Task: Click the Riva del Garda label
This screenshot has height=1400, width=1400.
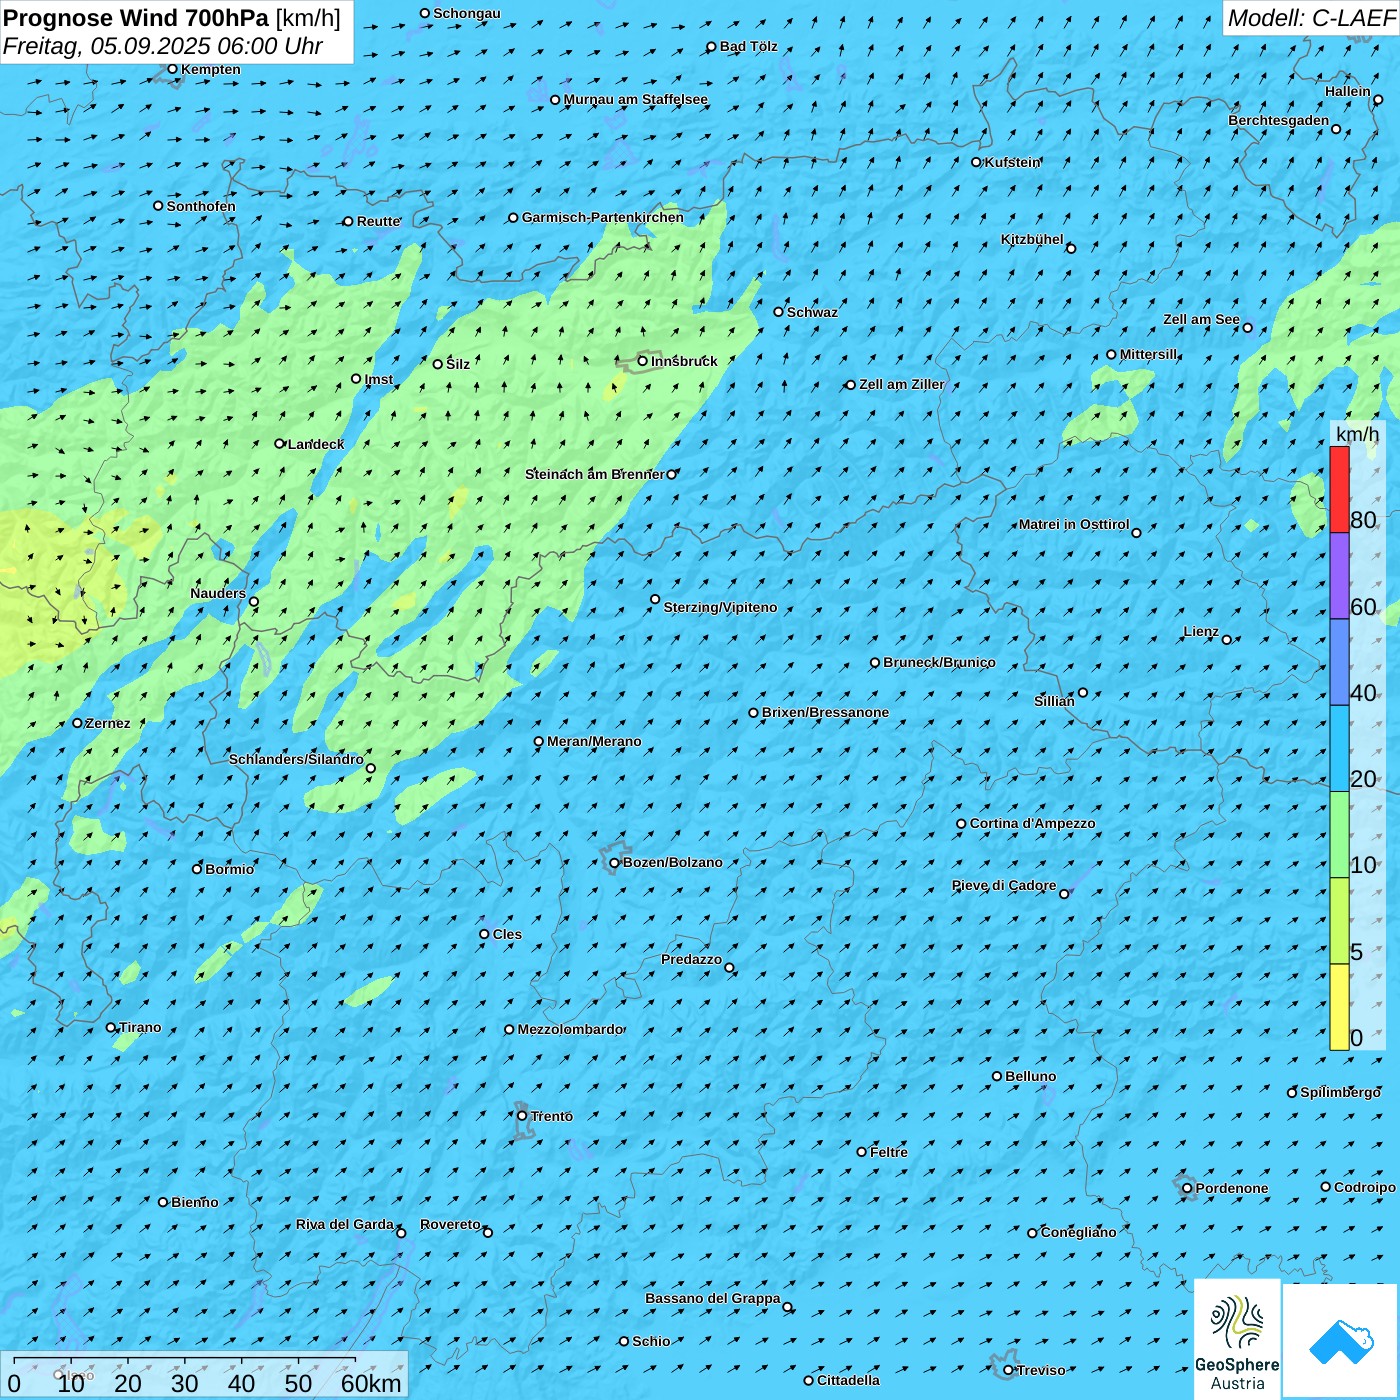Action: point(345,1224)
